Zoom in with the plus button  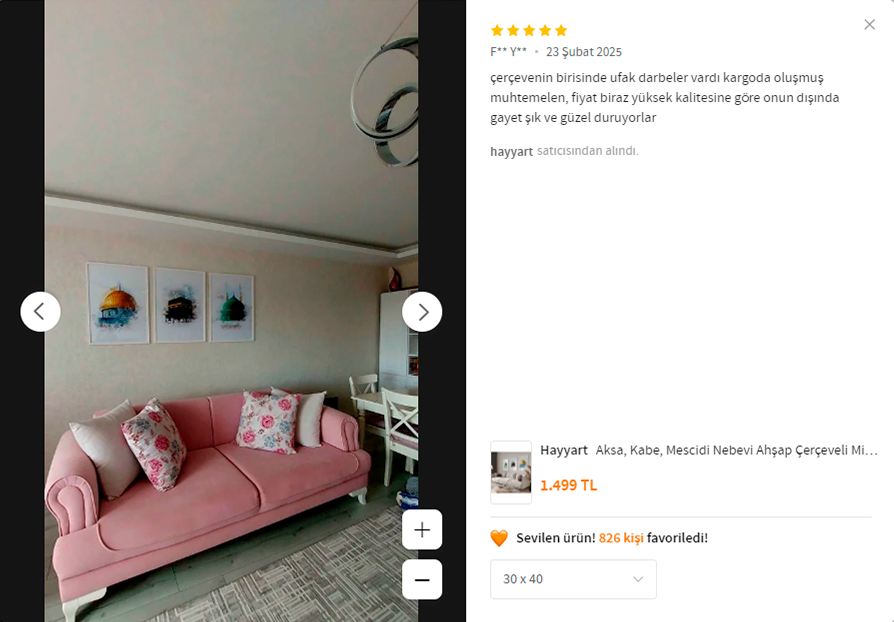422,530
